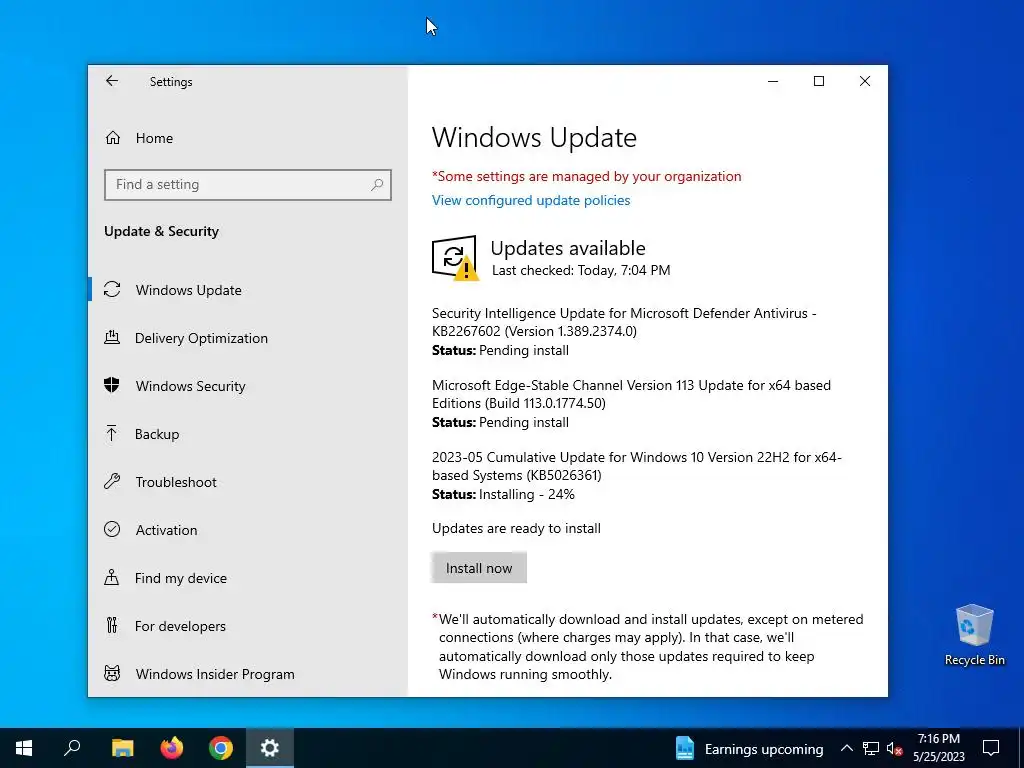Click the Activation checkmark icon

click(112, 530)
